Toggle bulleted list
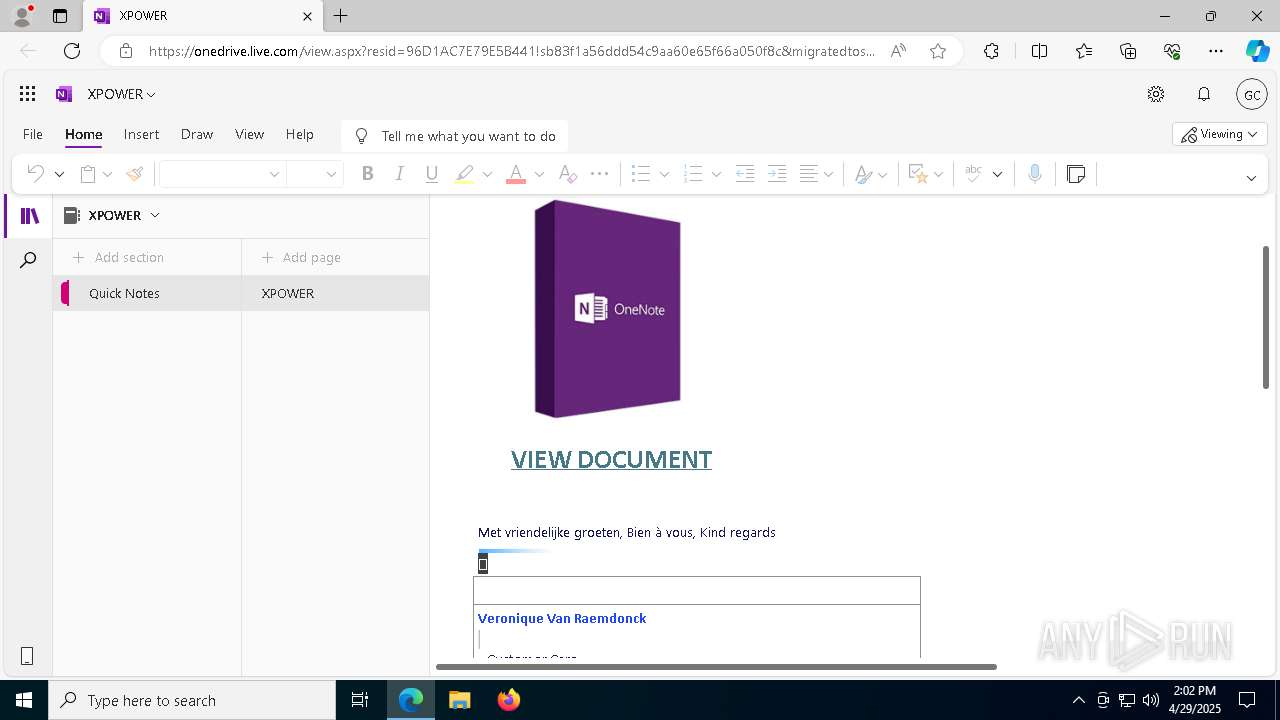 coord(641,173)
